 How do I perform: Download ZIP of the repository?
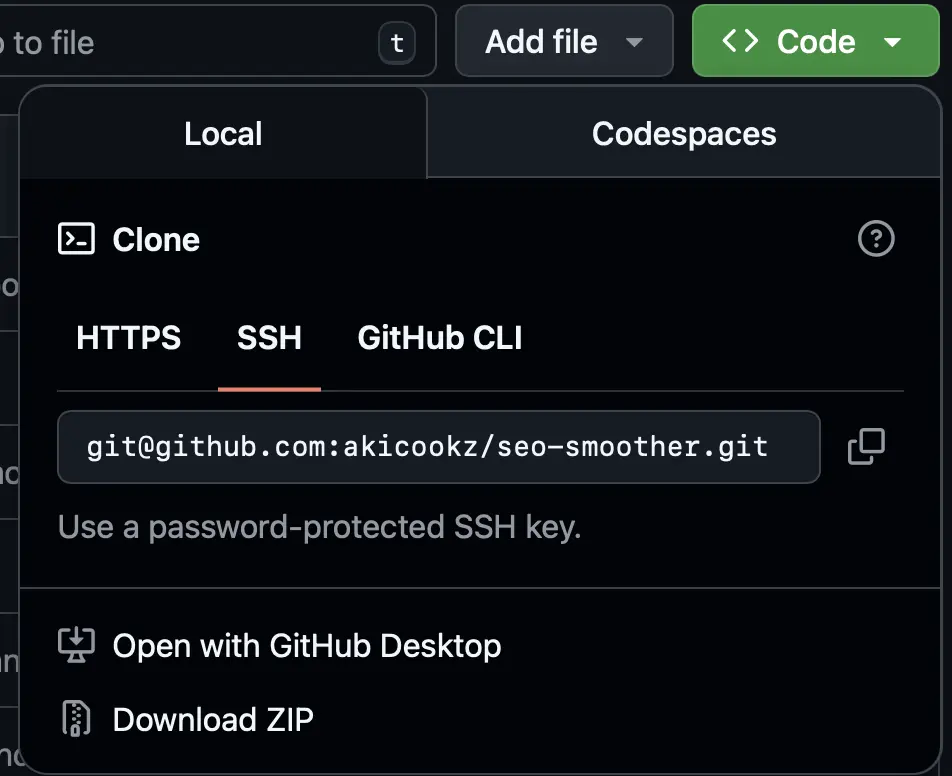(x=213, y=719)
